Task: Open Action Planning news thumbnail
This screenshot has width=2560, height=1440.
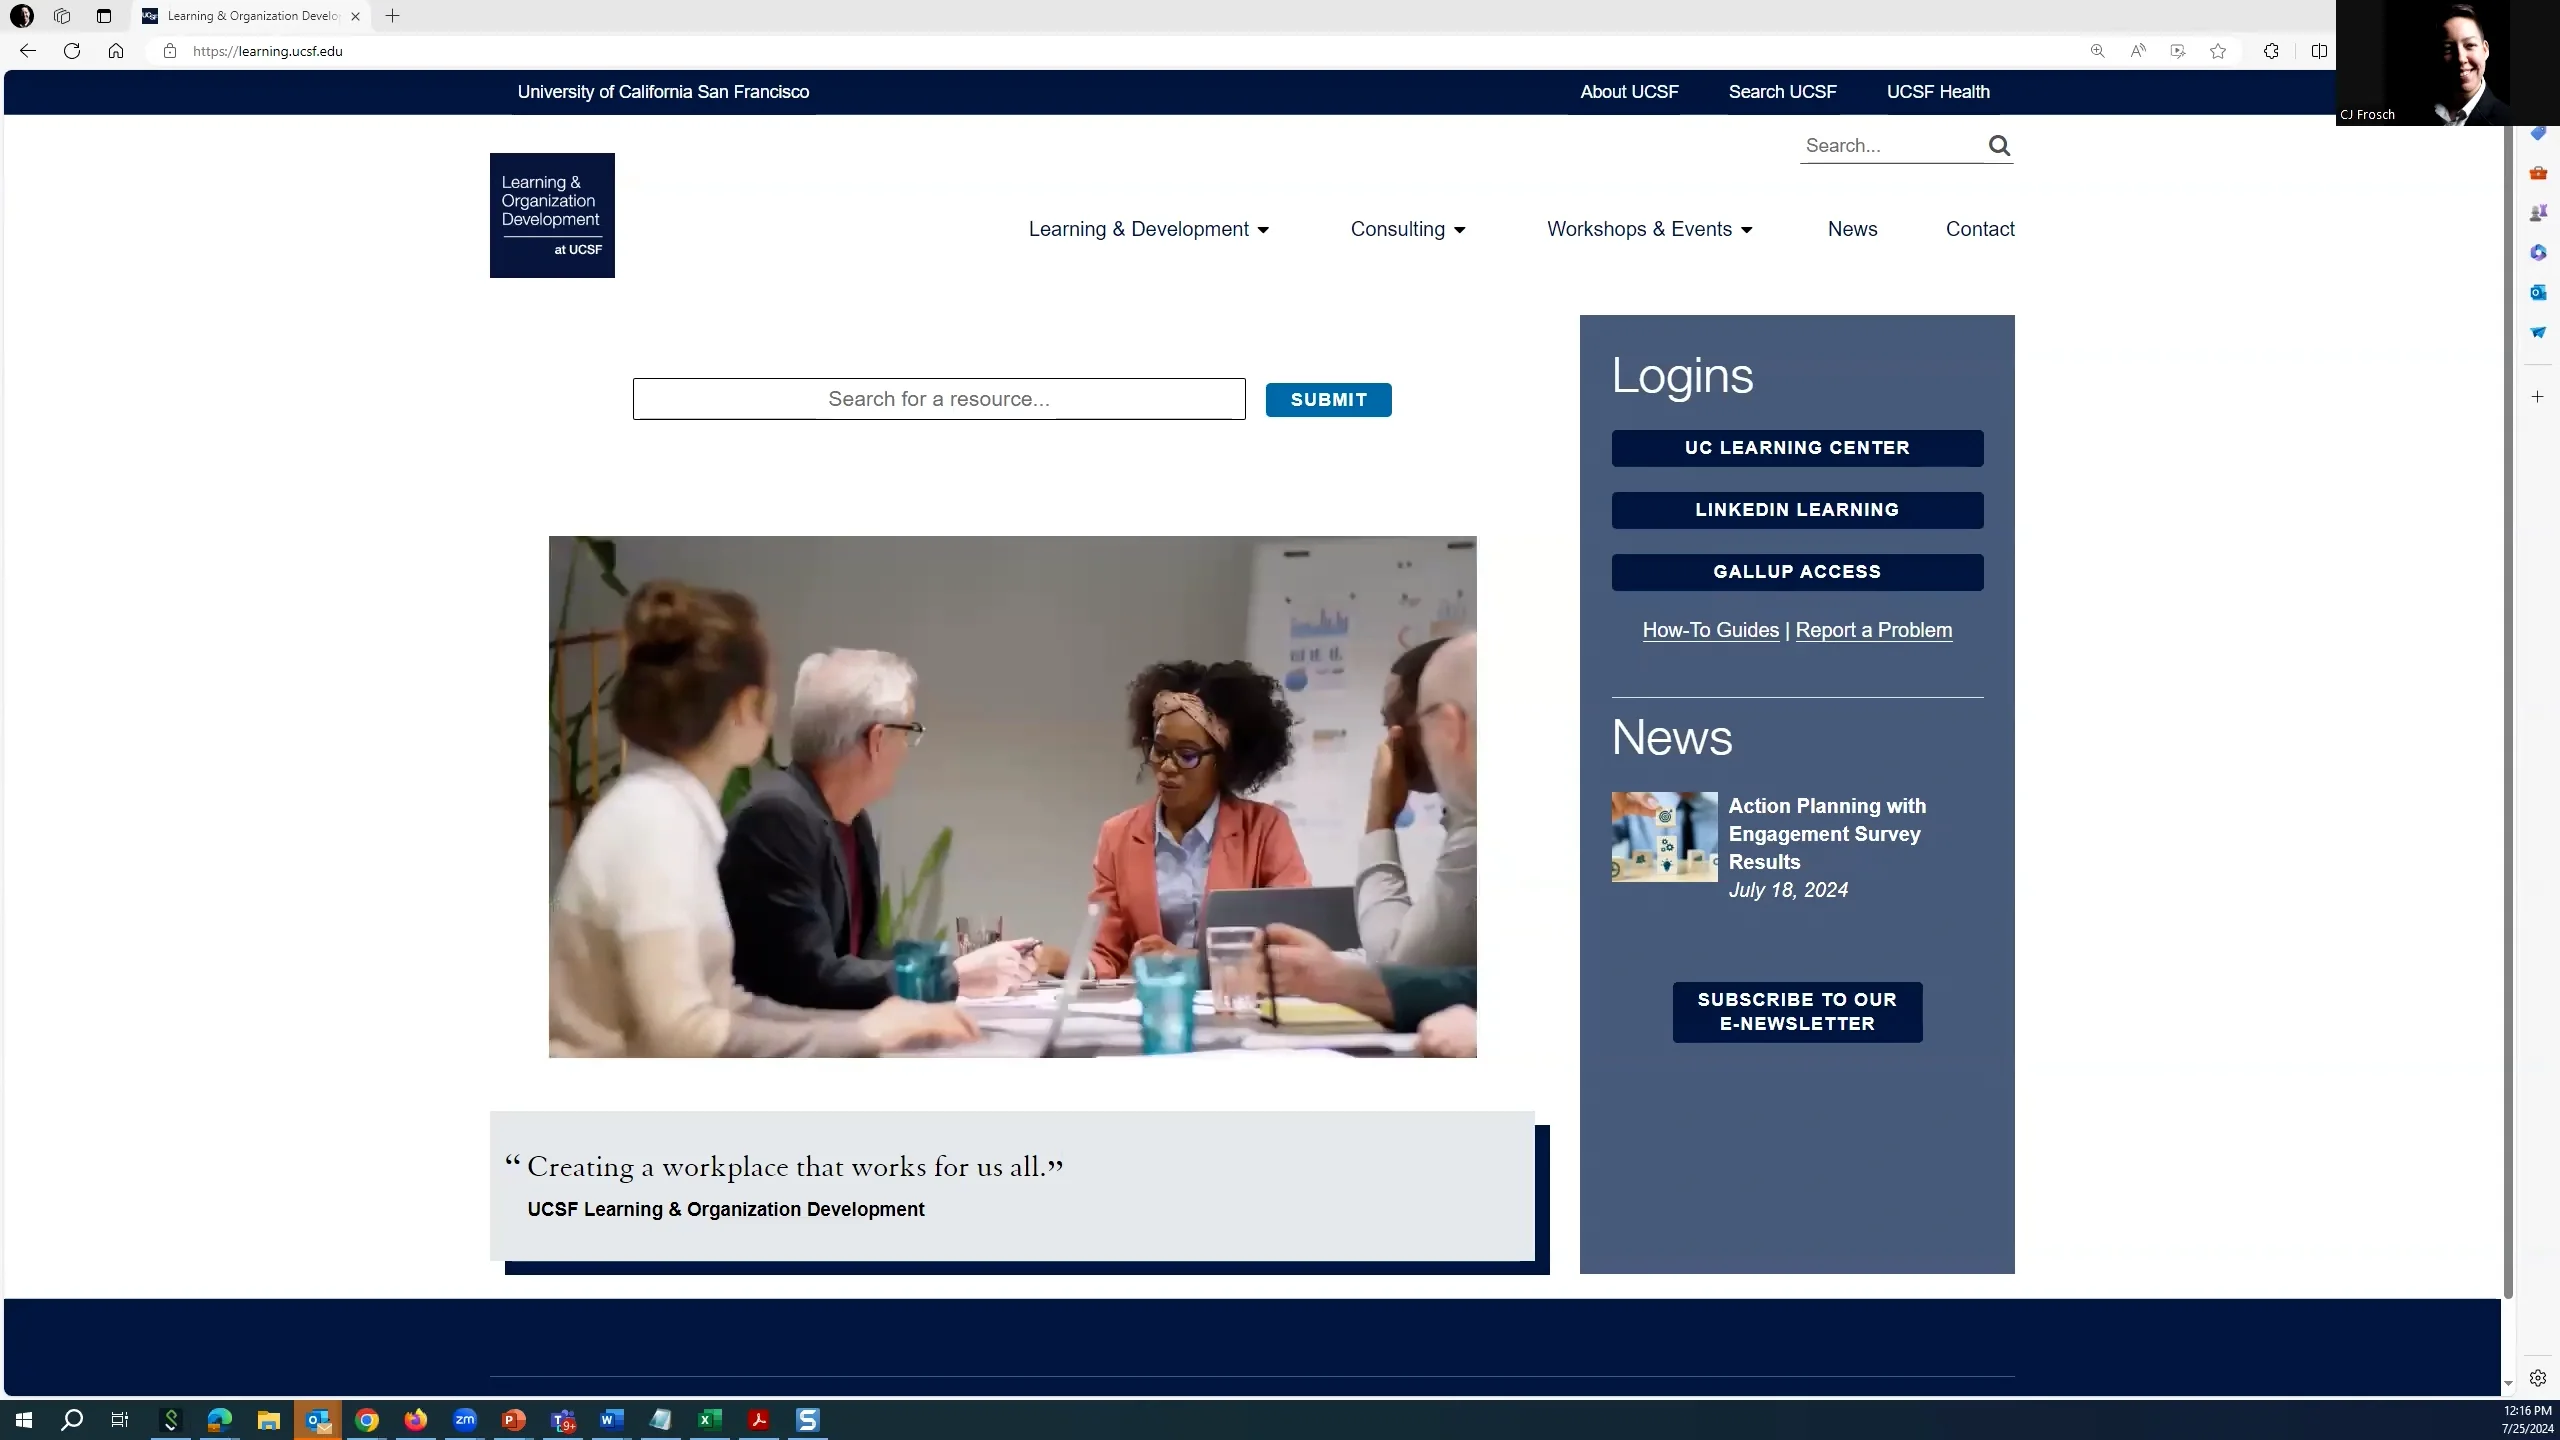Action: [x=1664, y=837]
